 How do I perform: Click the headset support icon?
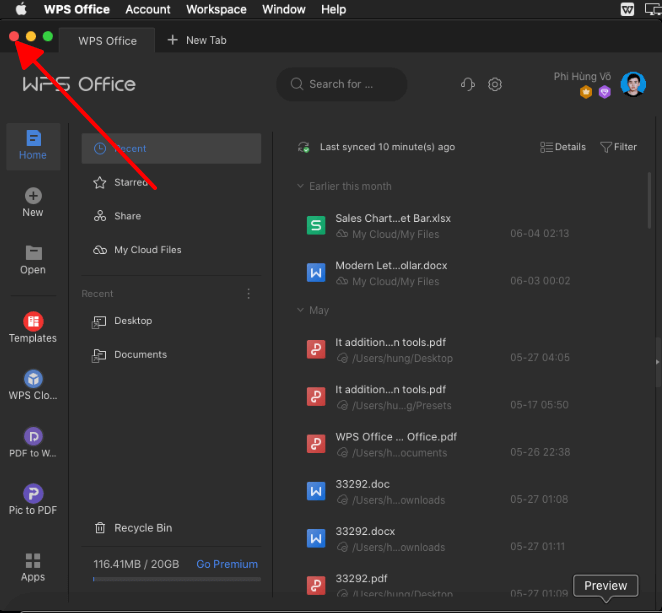tap(467, 85)
